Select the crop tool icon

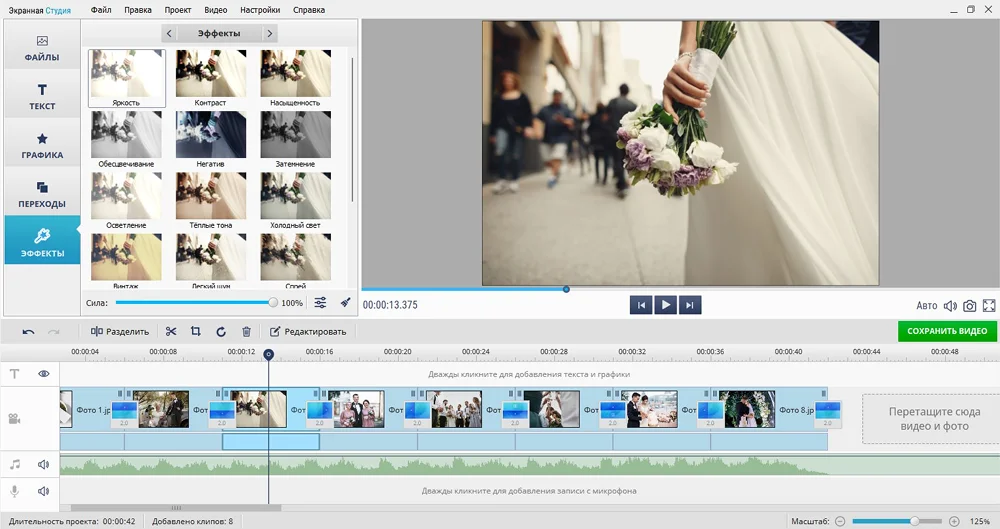tap(196, 331)
